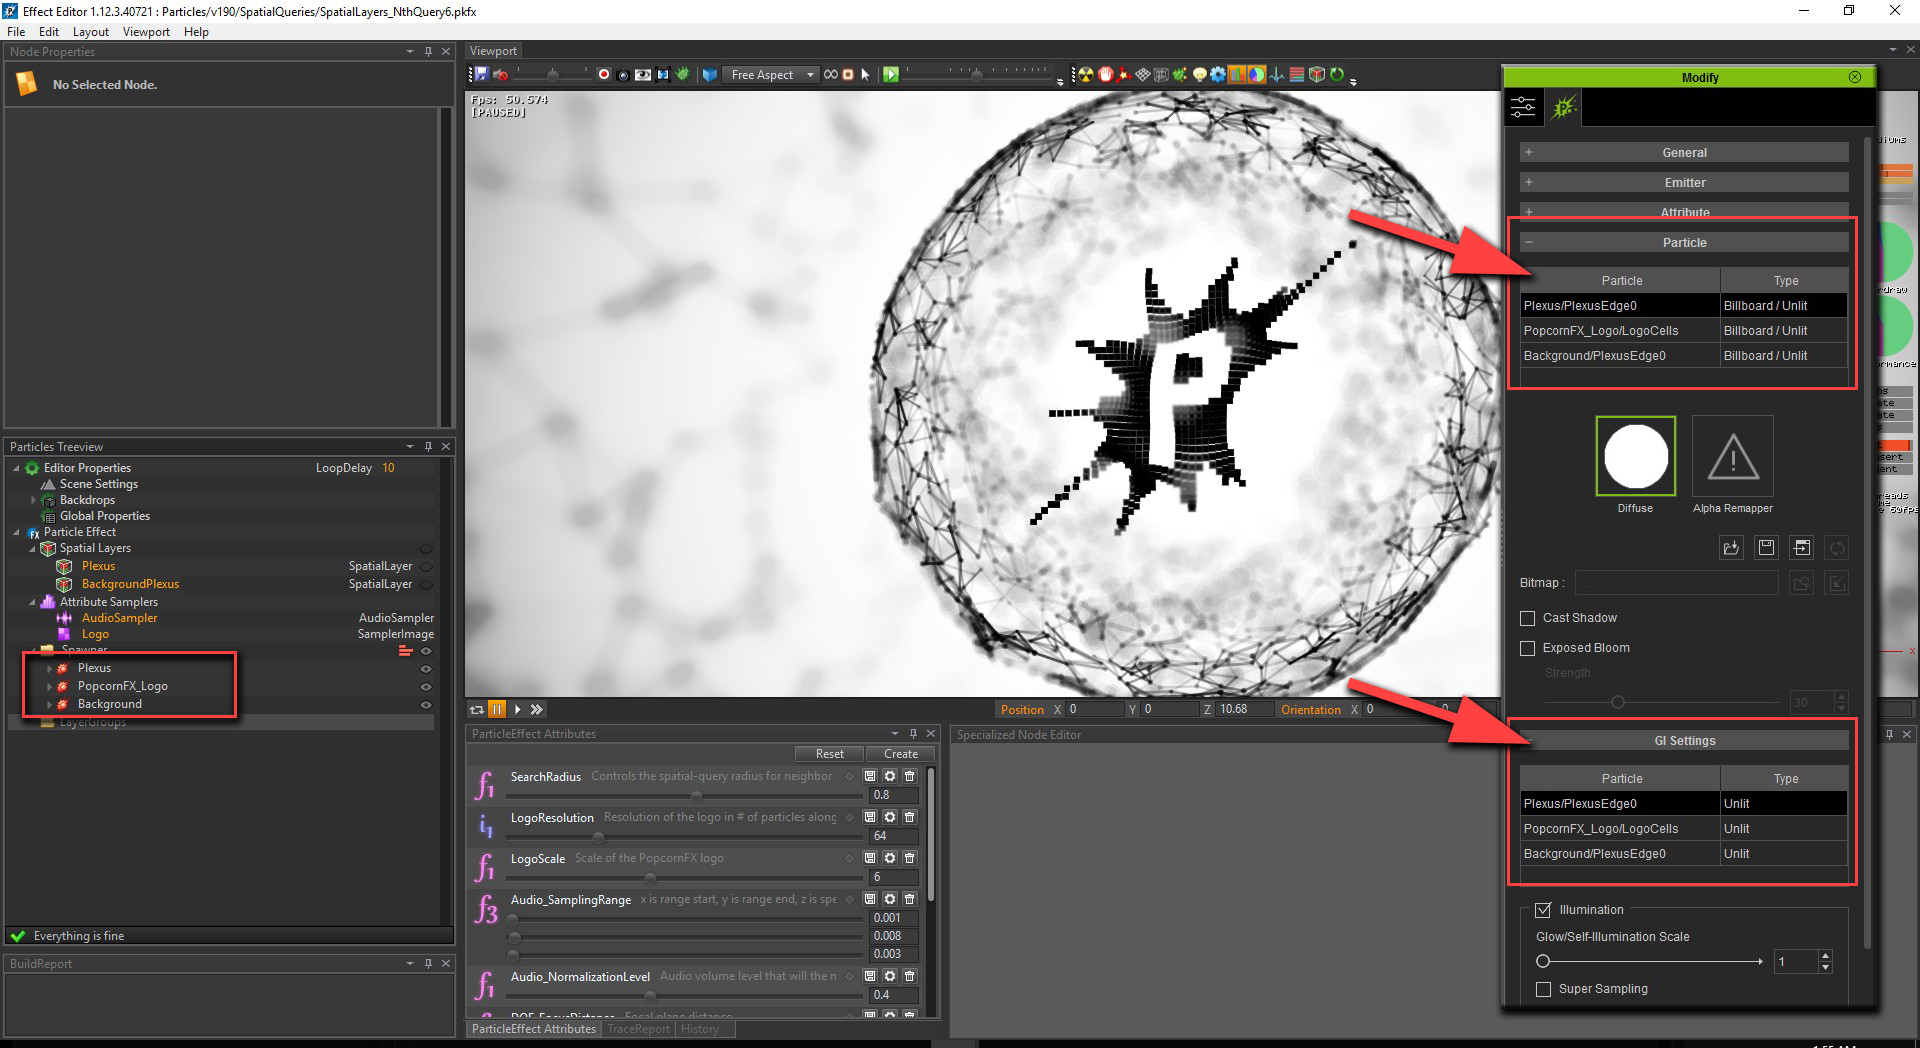Image resolution: width=1920 pixels, height=1048 pixels.
Task: Click the green play button in viewport toolbar
Action: coord(891,74)
